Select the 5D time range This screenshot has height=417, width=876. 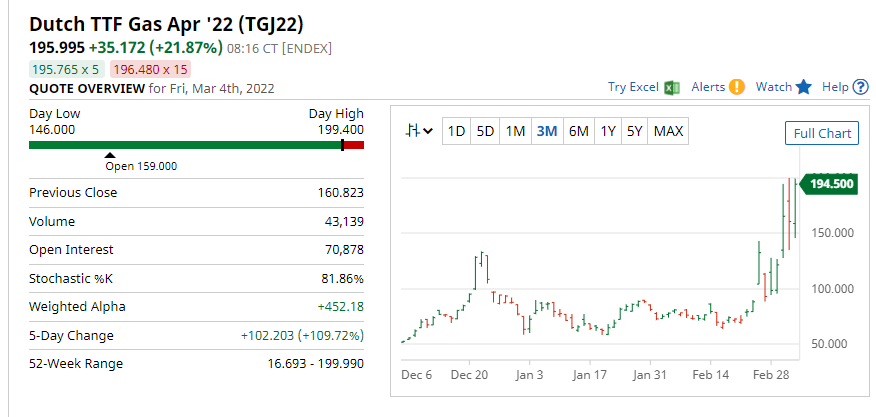point(485,131)
